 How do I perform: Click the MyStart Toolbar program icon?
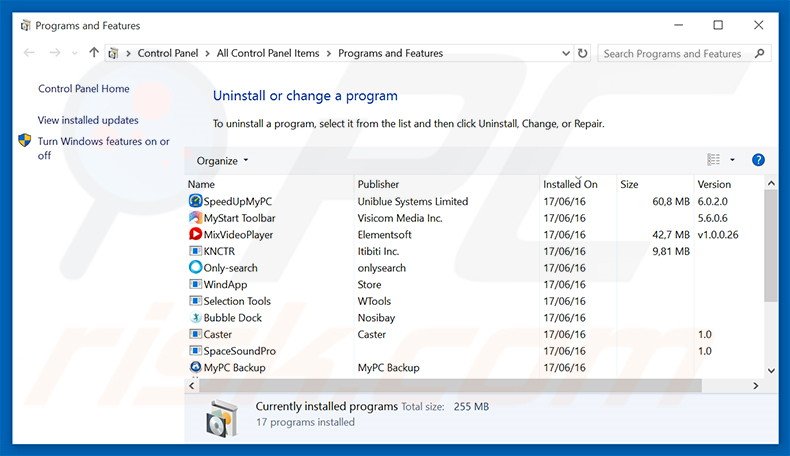(195, 218)
